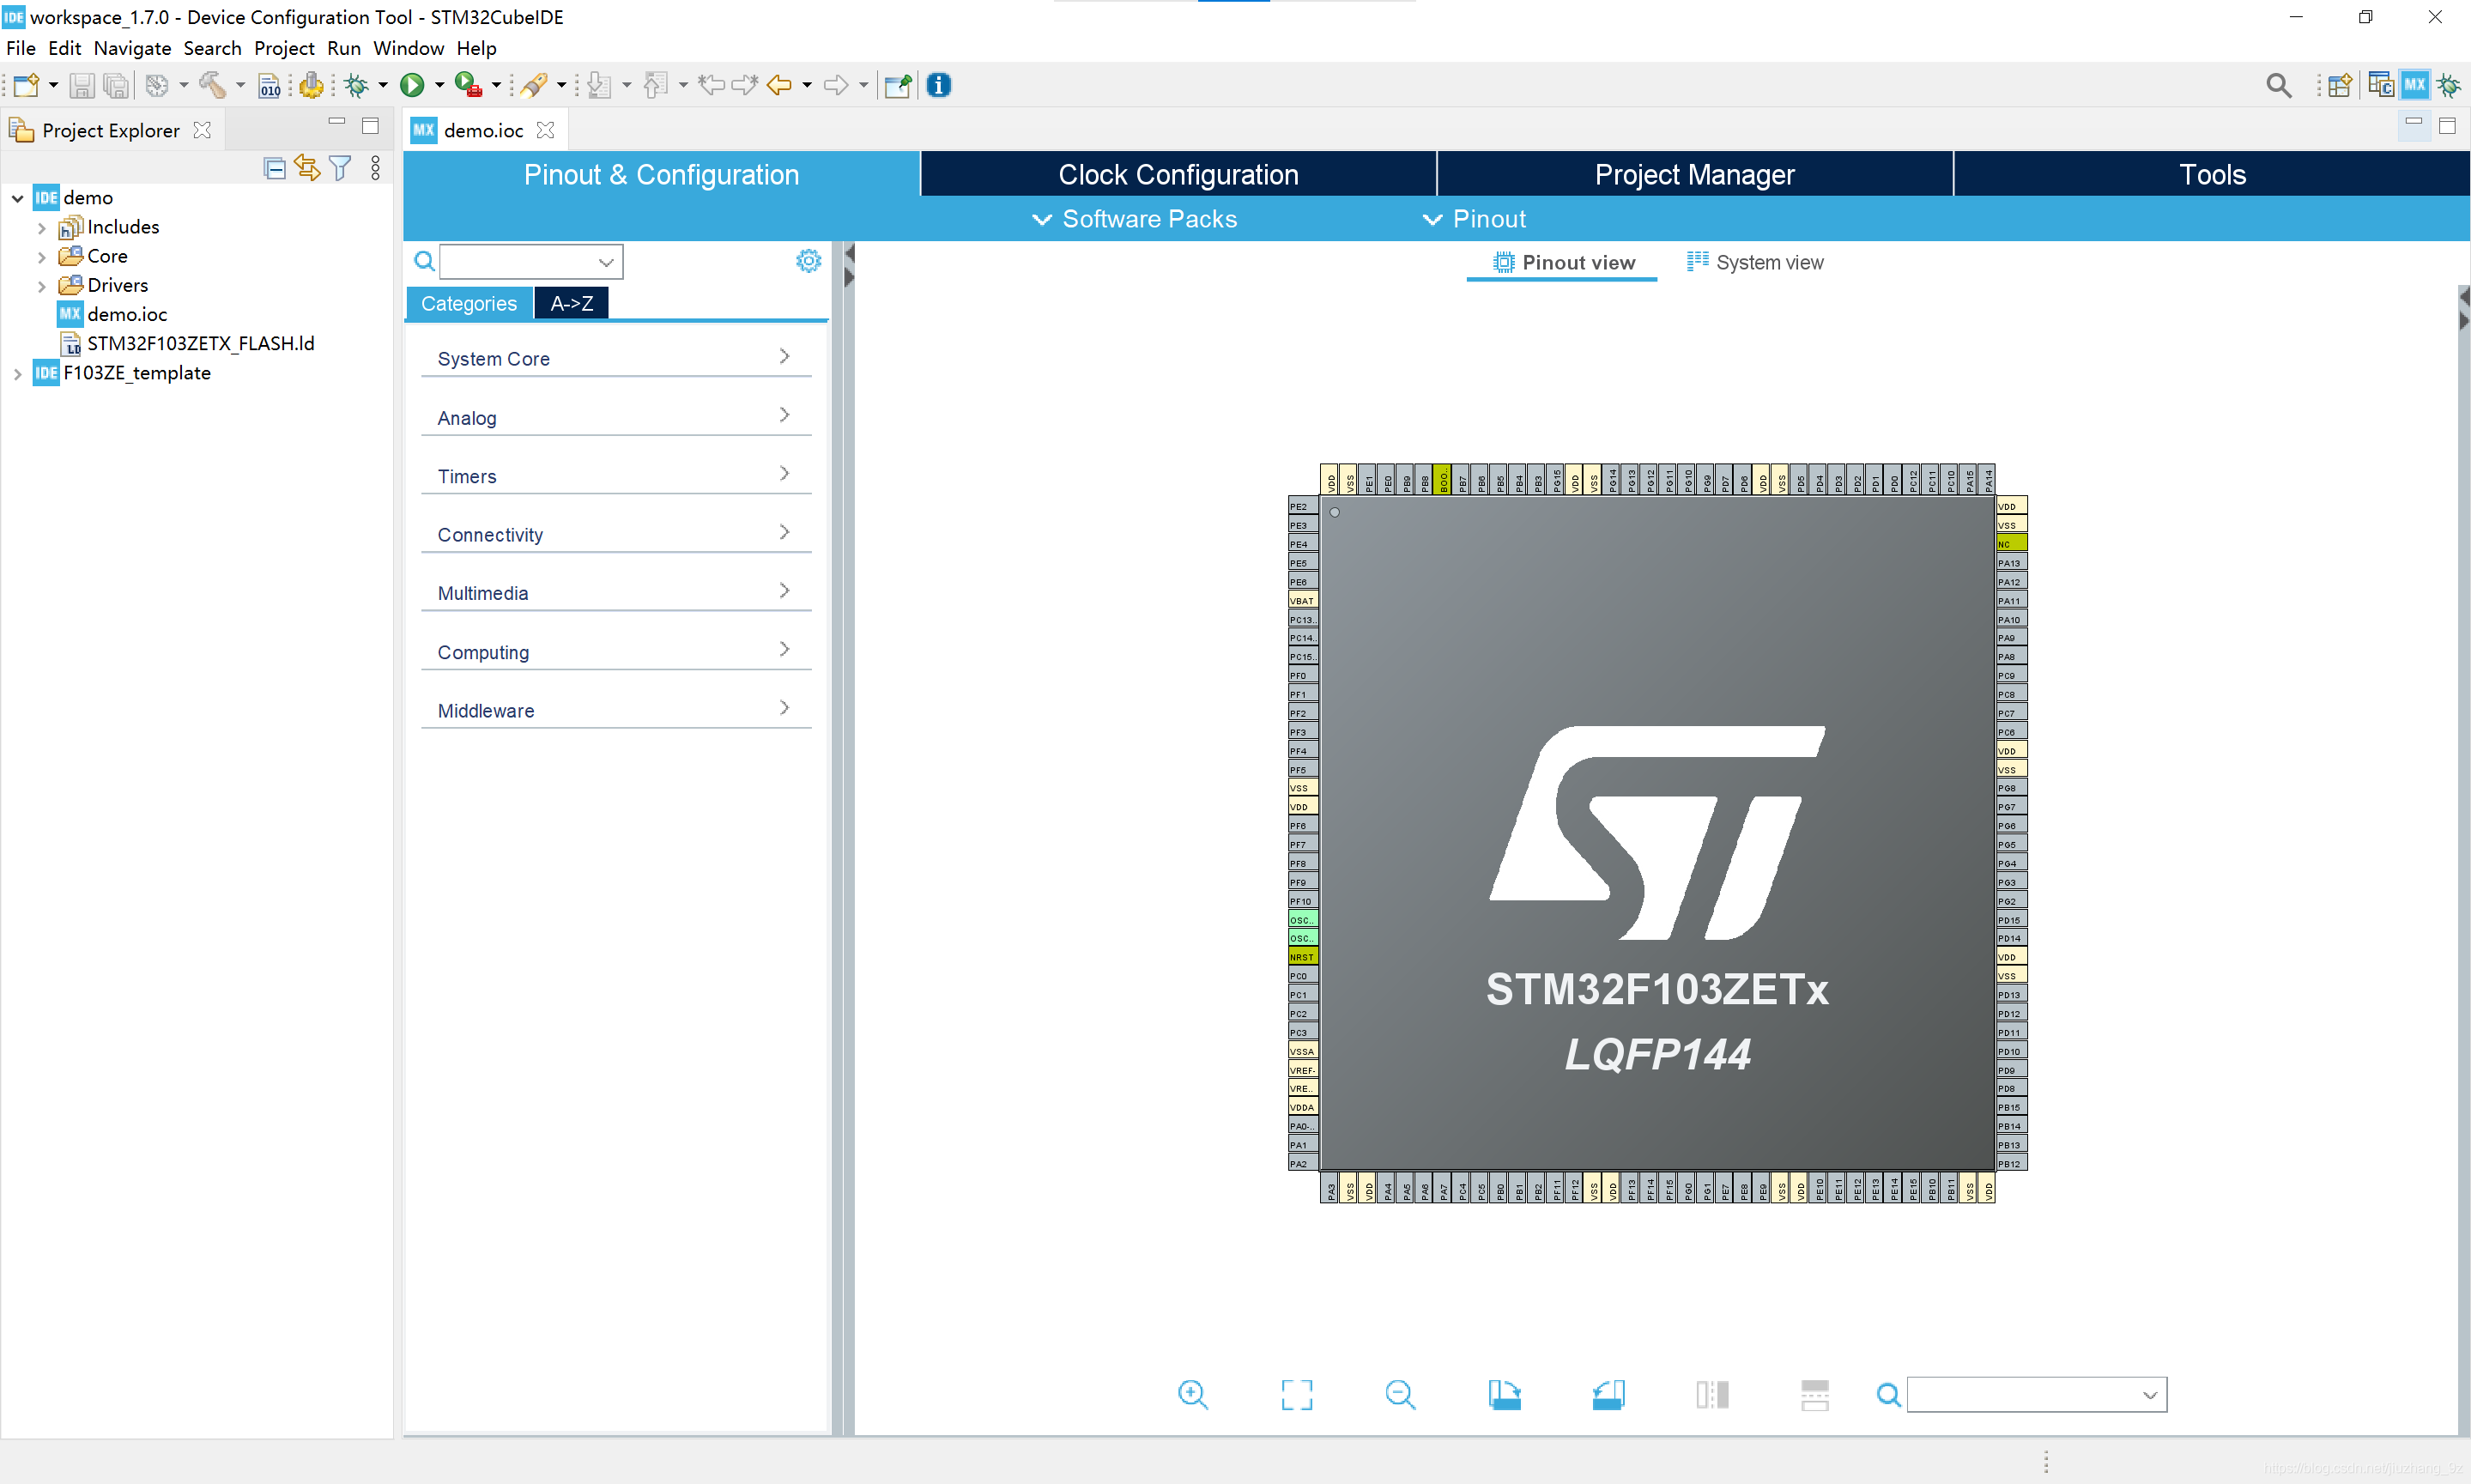Screen dimensions: 2471x1484
Task: Click the New project toolbar icon
Action: 26,86
